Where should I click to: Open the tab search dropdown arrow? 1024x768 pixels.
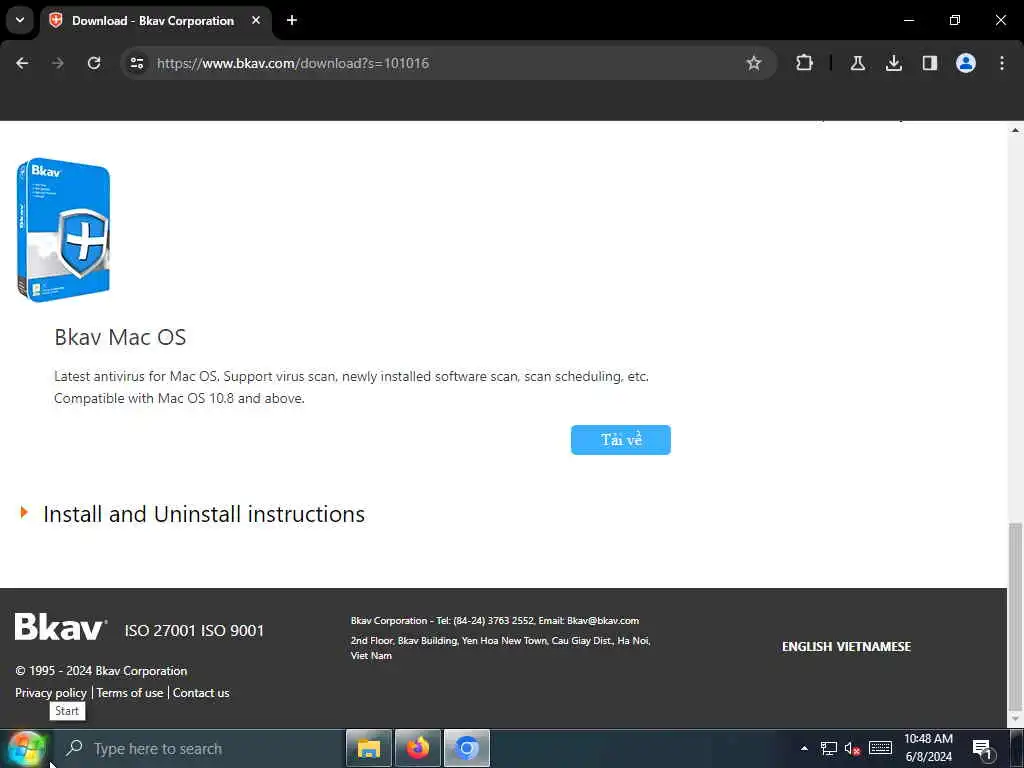click(x=20, y=20)
